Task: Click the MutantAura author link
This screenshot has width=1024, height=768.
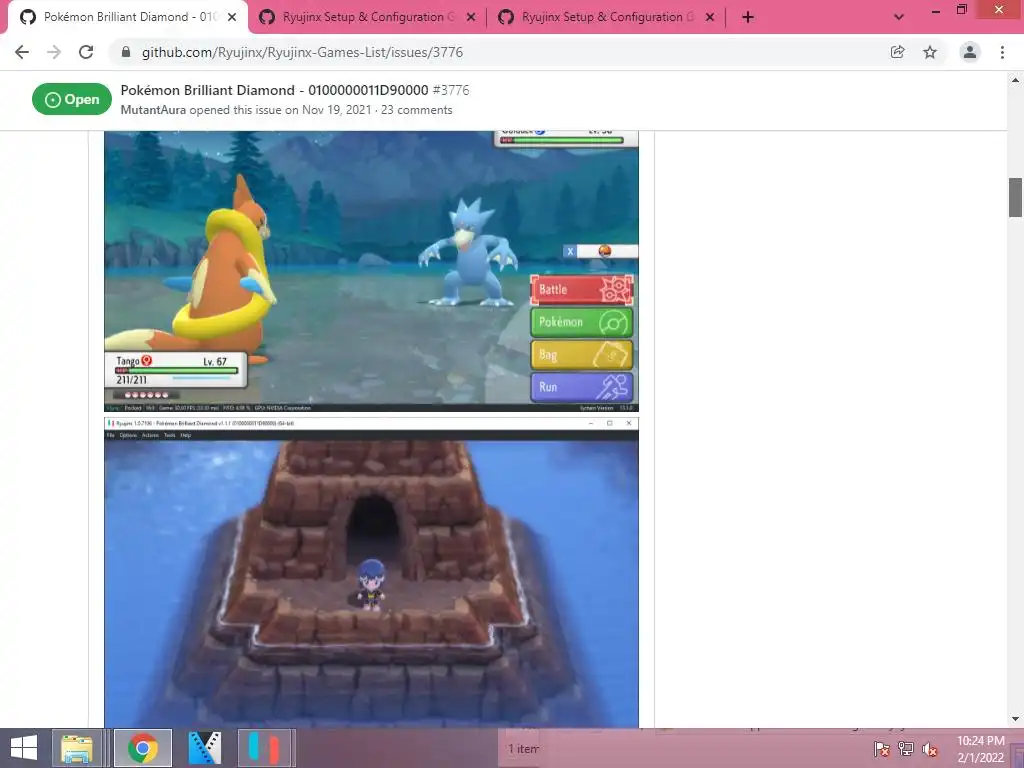Action: pos(153,110)
